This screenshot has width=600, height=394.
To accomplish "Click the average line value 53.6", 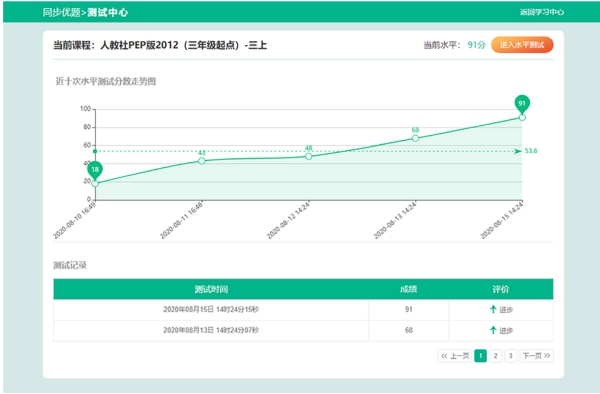I will click(531, 151).
